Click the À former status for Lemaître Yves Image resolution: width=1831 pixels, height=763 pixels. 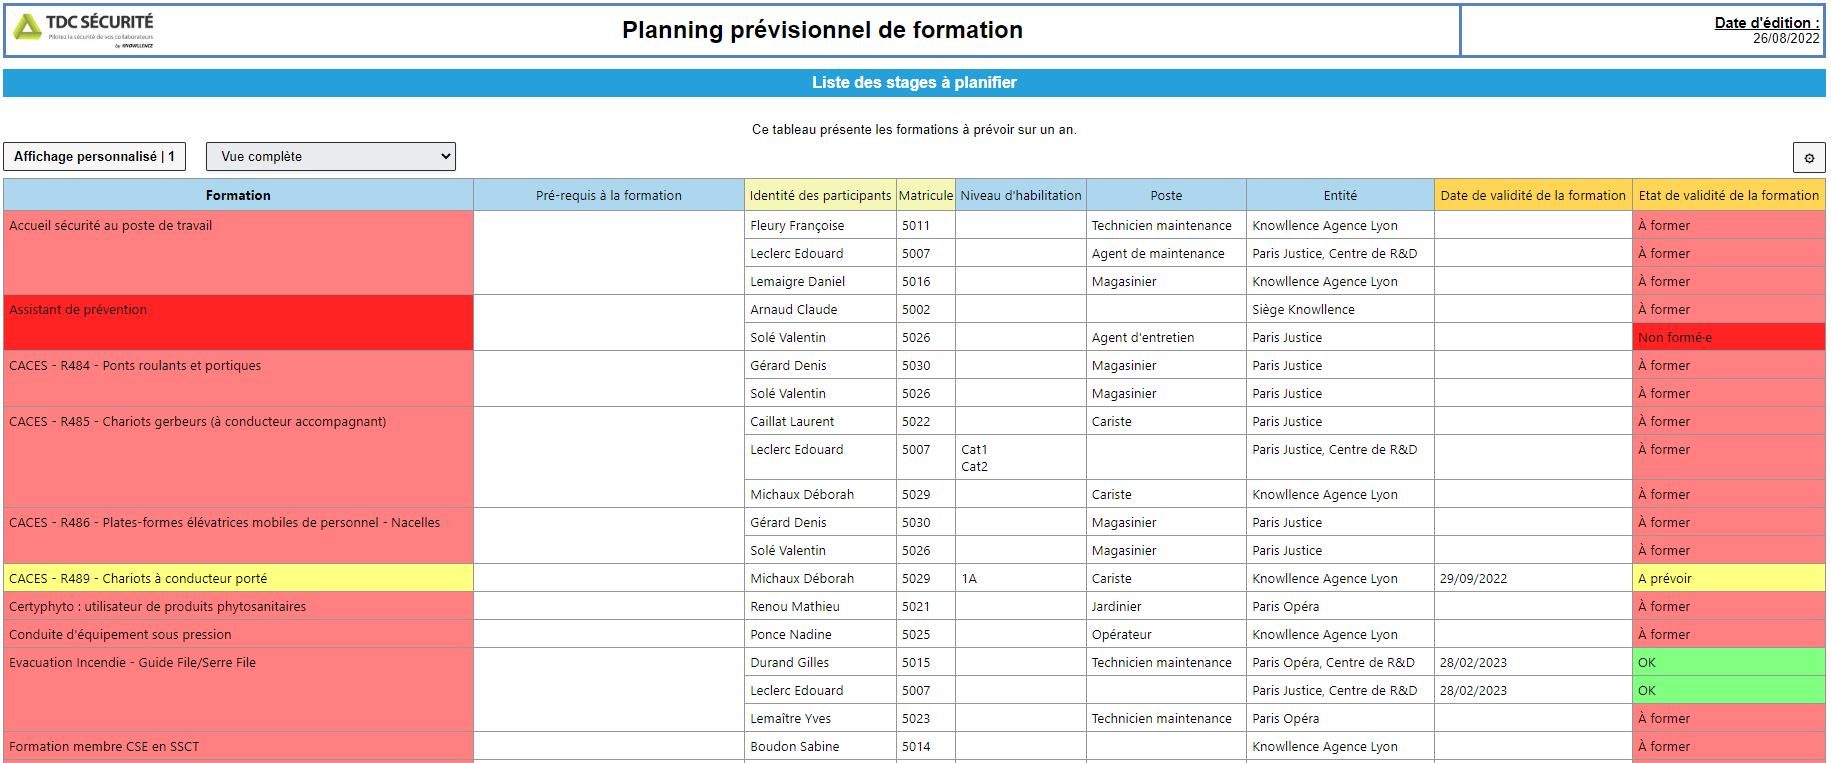pyautogui.click(x=1729, y=718)
